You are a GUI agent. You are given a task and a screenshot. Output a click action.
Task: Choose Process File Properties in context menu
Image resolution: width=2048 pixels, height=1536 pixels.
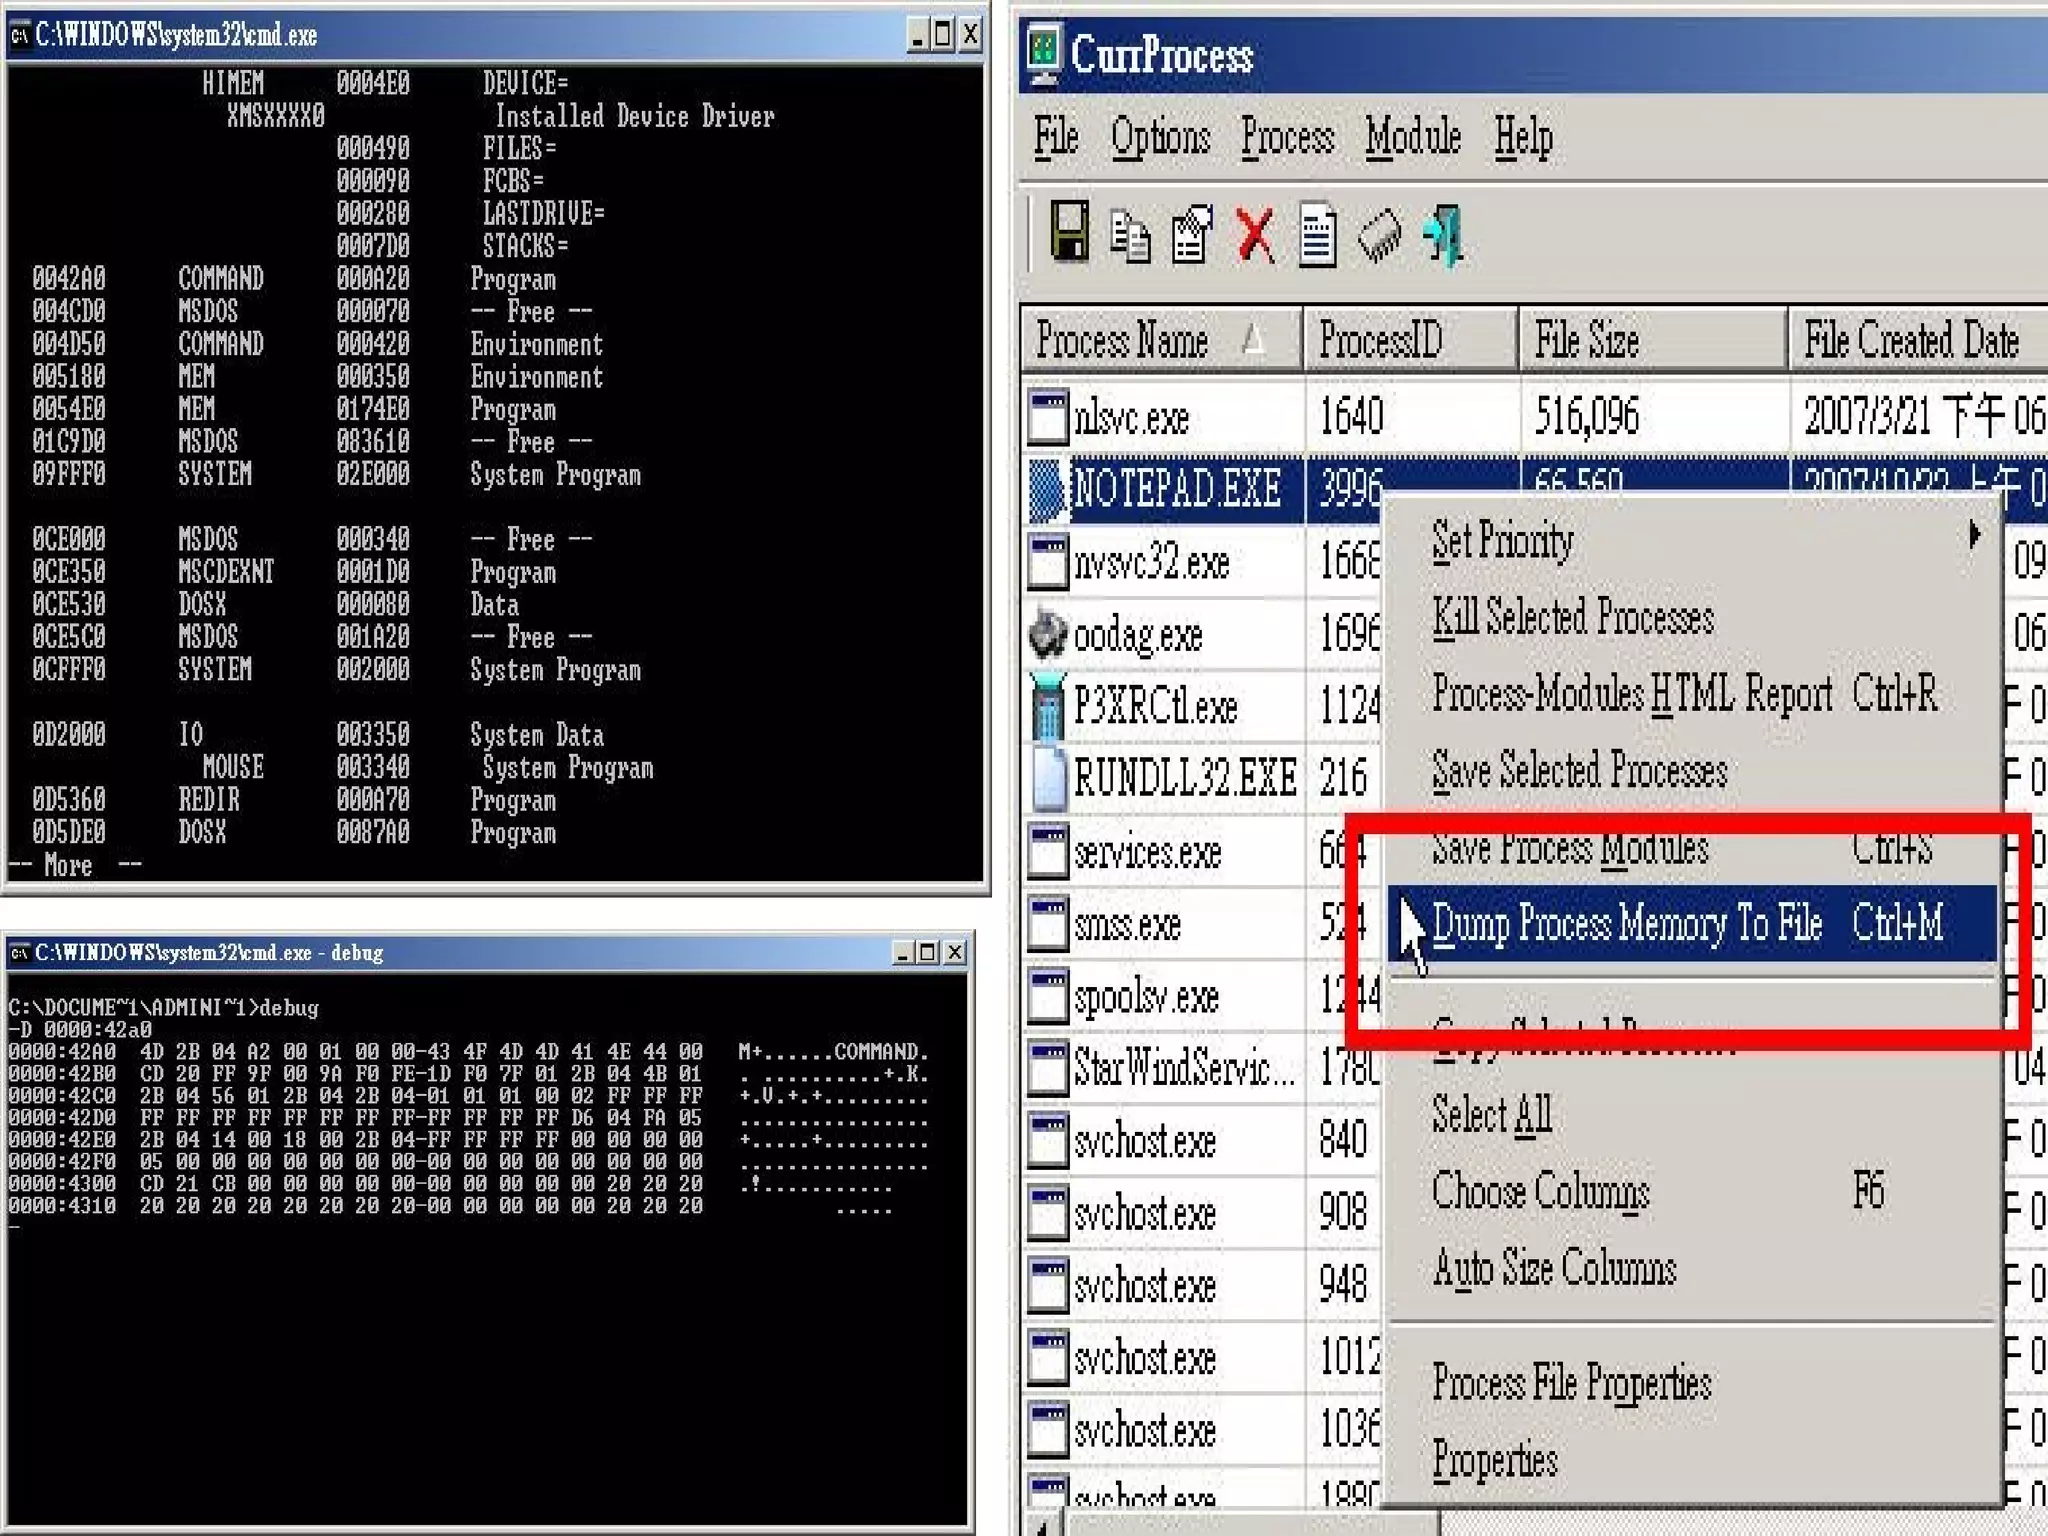1571,1384
